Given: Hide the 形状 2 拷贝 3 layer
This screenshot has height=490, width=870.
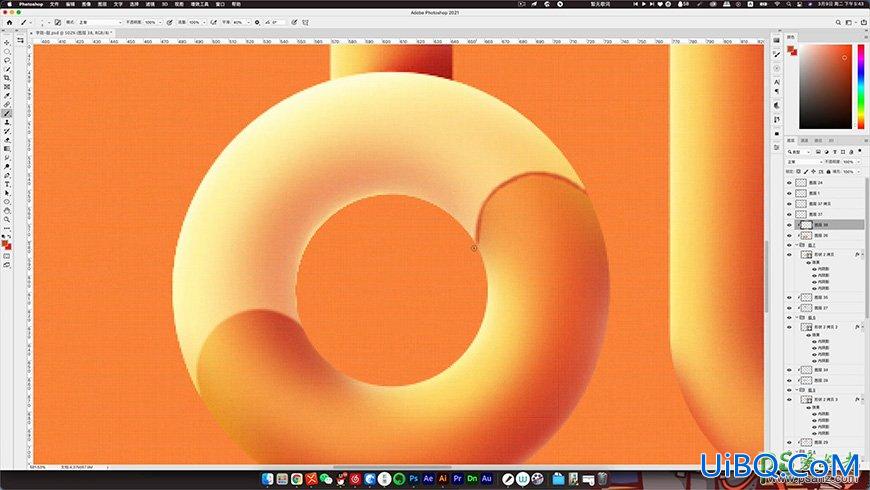Looking at the screenshot, I should [x=789, y=400].
